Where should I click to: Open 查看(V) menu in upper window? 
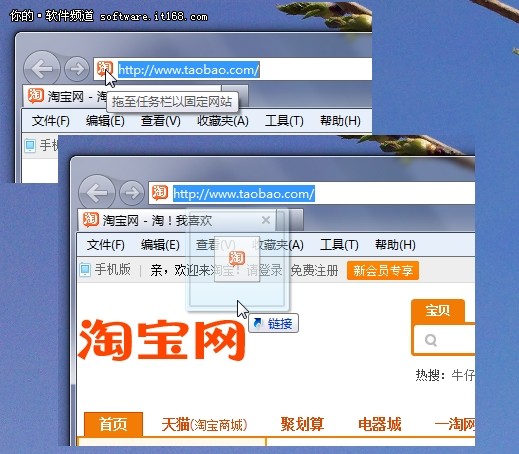click(x=160, y=121)
